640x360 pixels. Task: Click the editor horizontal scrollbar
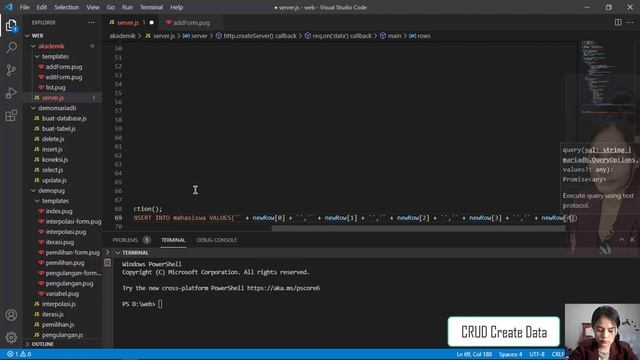[418, 229]
